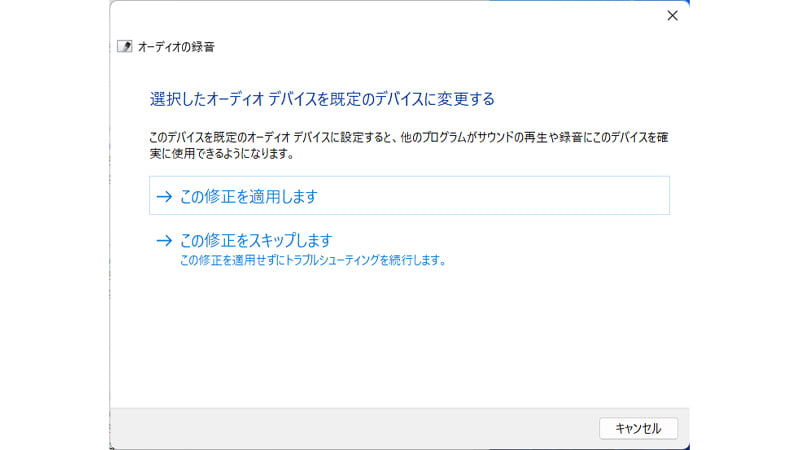The height and width of the screenshot is (450, 800).
Task: Click the blue heading 選択したオーディオ デバイスを既定のデバイスに変更する
Action: click(x=322, y=99)
